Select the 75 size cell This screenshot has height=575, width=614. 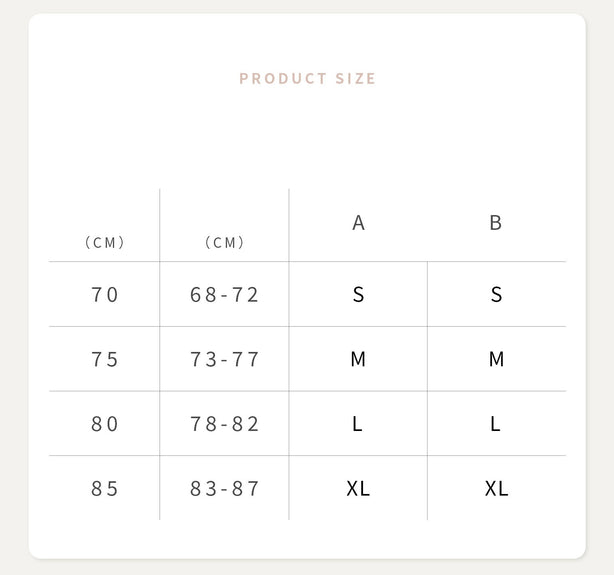[x=105, y=359]
